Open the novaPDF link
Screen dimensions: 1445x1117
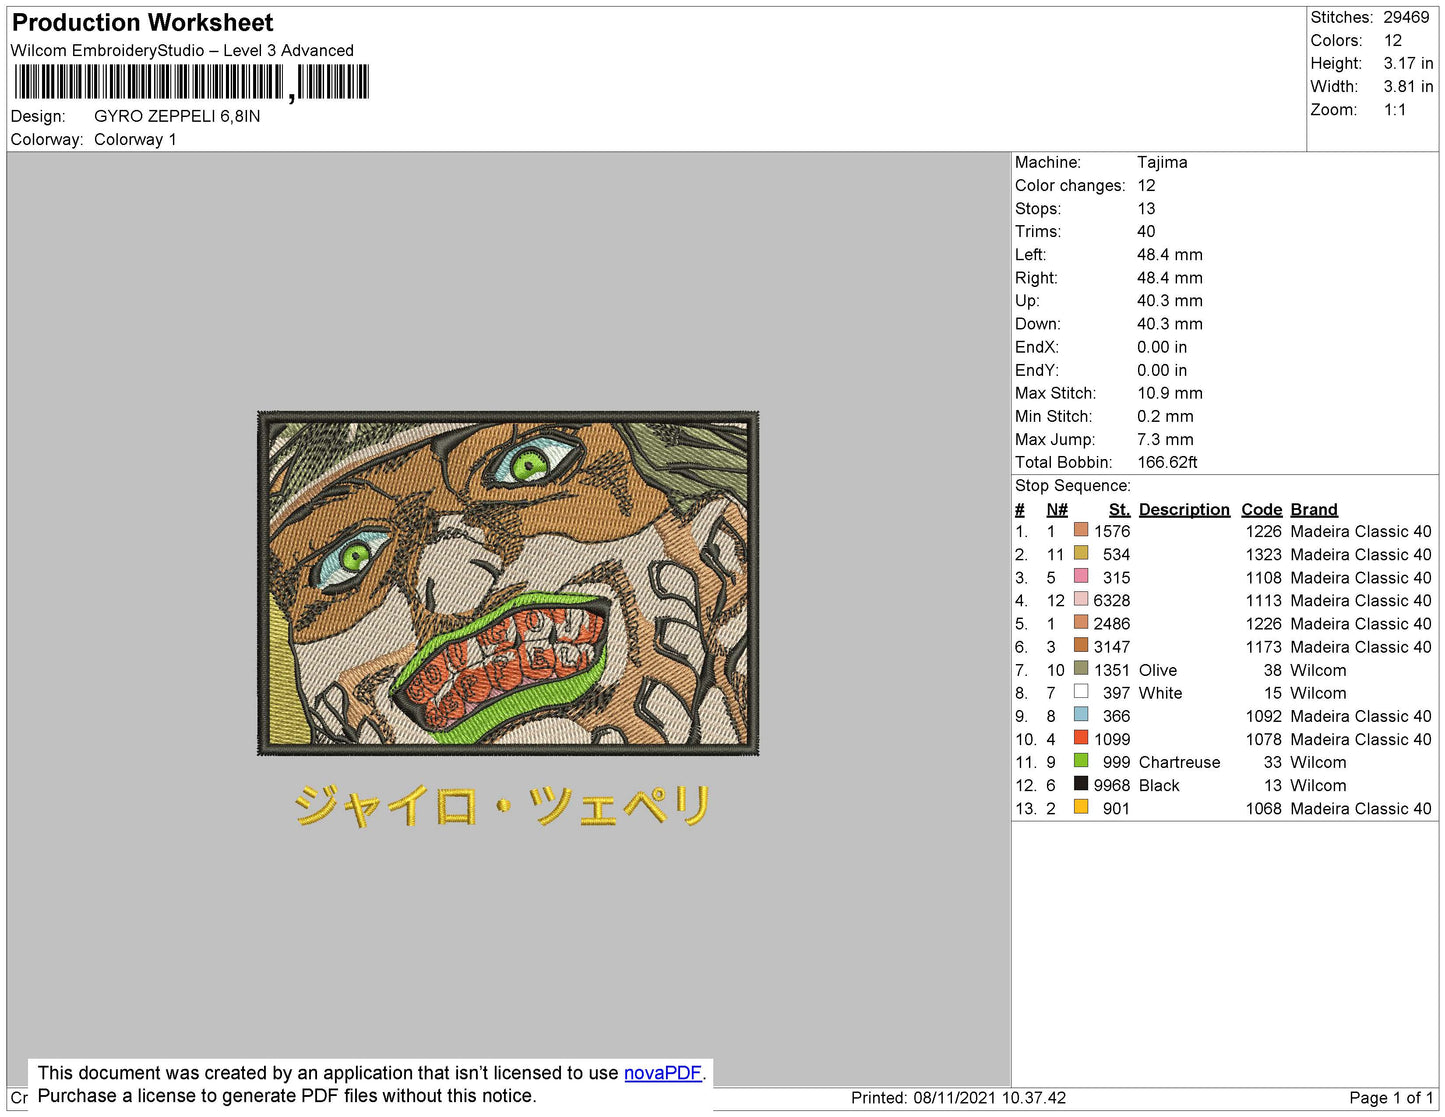(663, 1073)
